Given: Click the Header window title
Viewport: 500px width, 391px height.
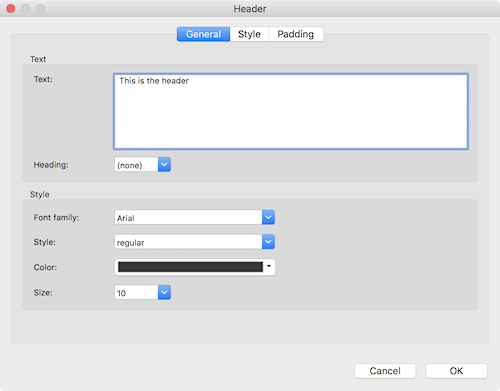Looking at the screenshot, I should tap(250, 9).
